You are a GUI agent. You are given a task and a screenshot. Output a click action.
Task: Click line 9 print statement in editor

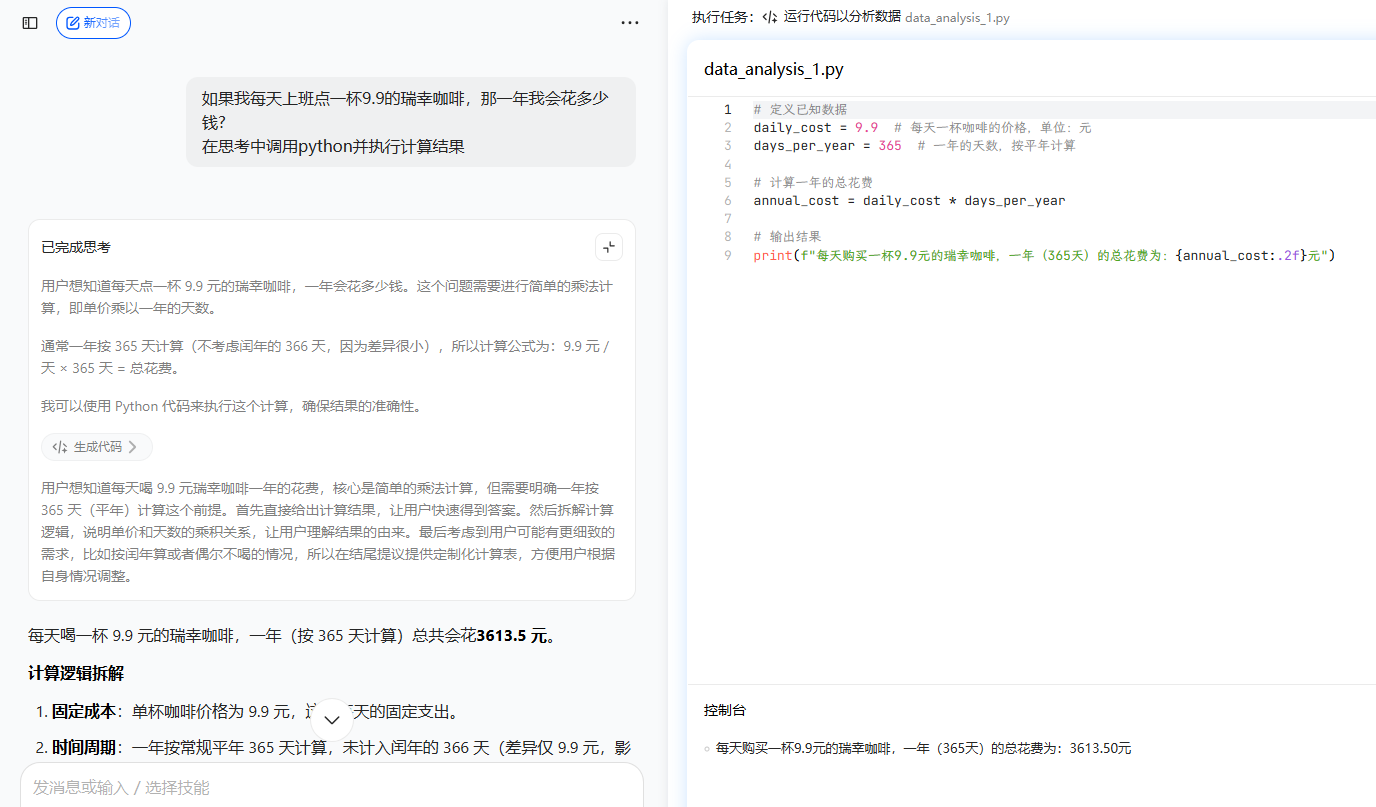(1044, 255)
